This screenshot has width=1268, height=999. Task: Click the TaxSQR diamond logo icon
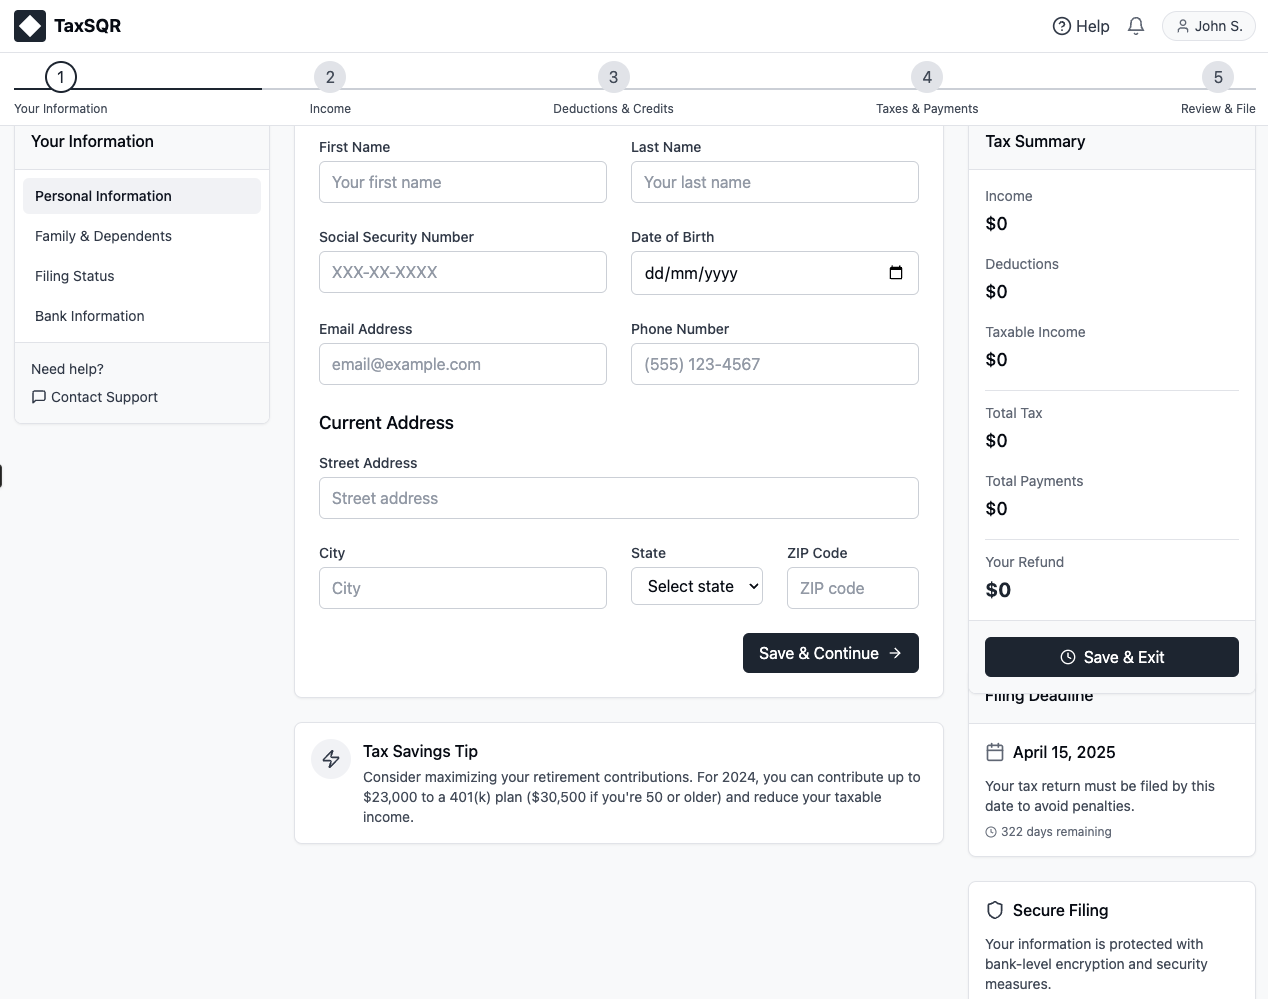[x=30, y=26]
